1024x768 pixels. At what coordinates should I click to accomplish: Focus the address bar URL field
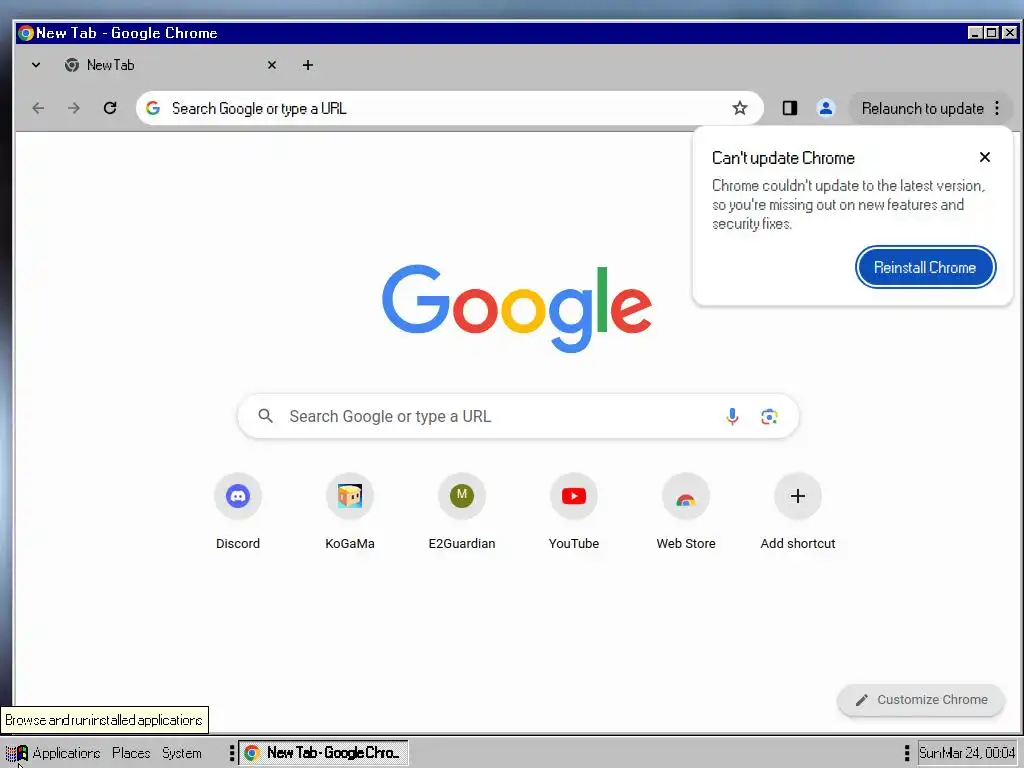[x=449, y=108]
